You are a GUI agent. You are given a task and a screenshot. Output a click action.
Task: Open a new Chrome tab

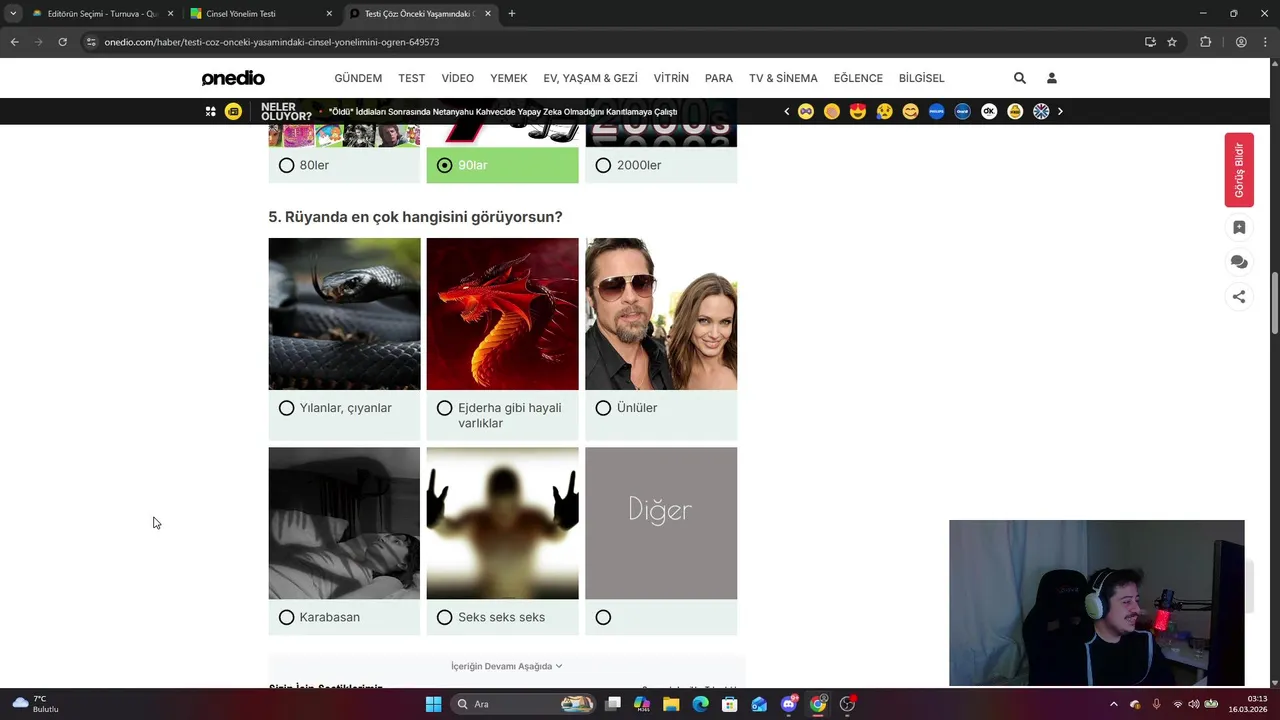coord(512,14)
